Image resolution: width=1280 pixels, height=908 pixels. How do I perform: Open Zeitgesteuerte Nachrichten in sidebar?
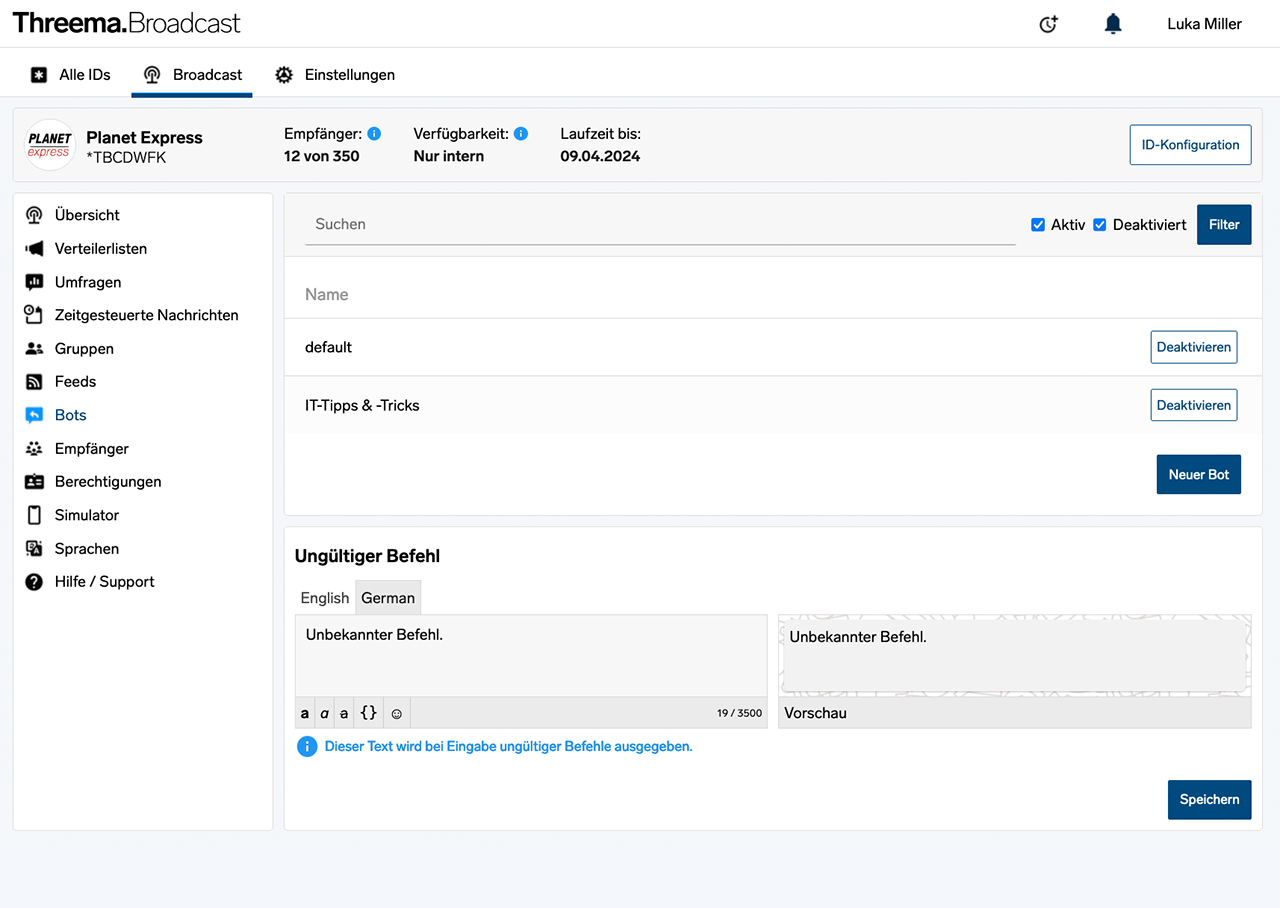click(x=147, y=315)
